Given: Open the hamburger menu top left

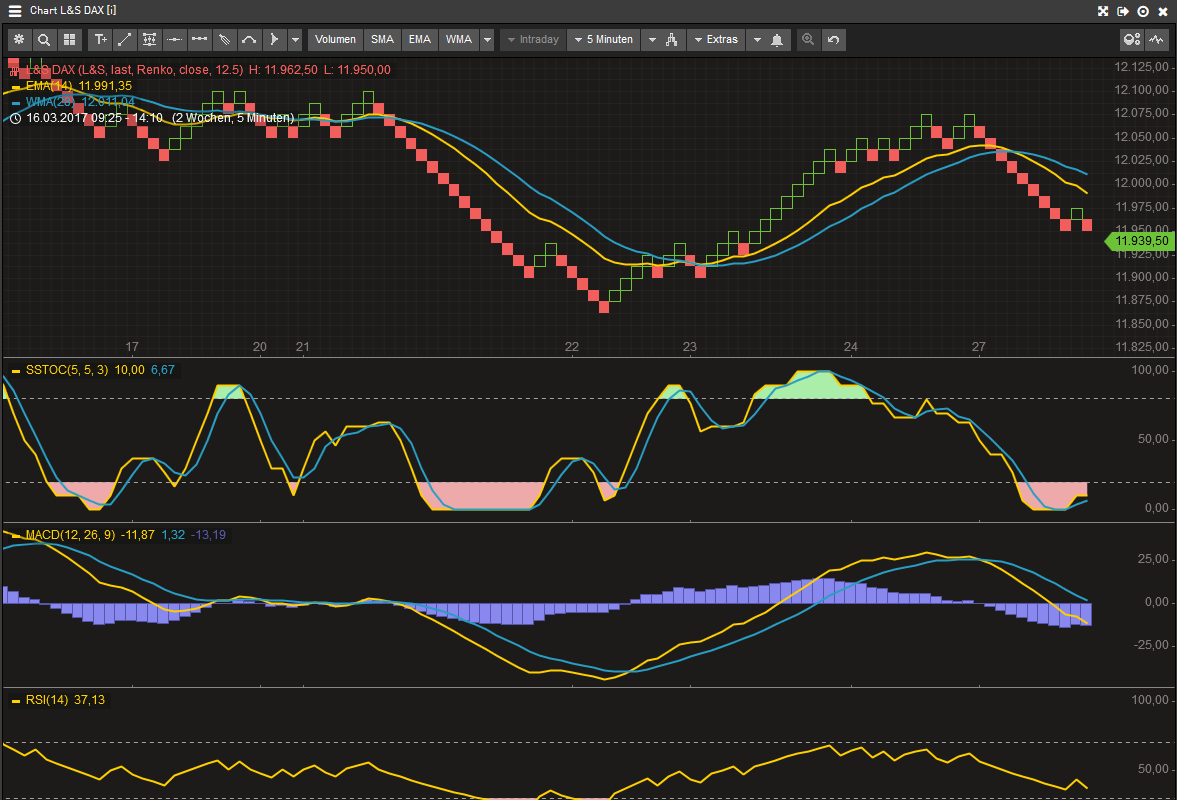Looking at the screenshot, I should point(12,11).
